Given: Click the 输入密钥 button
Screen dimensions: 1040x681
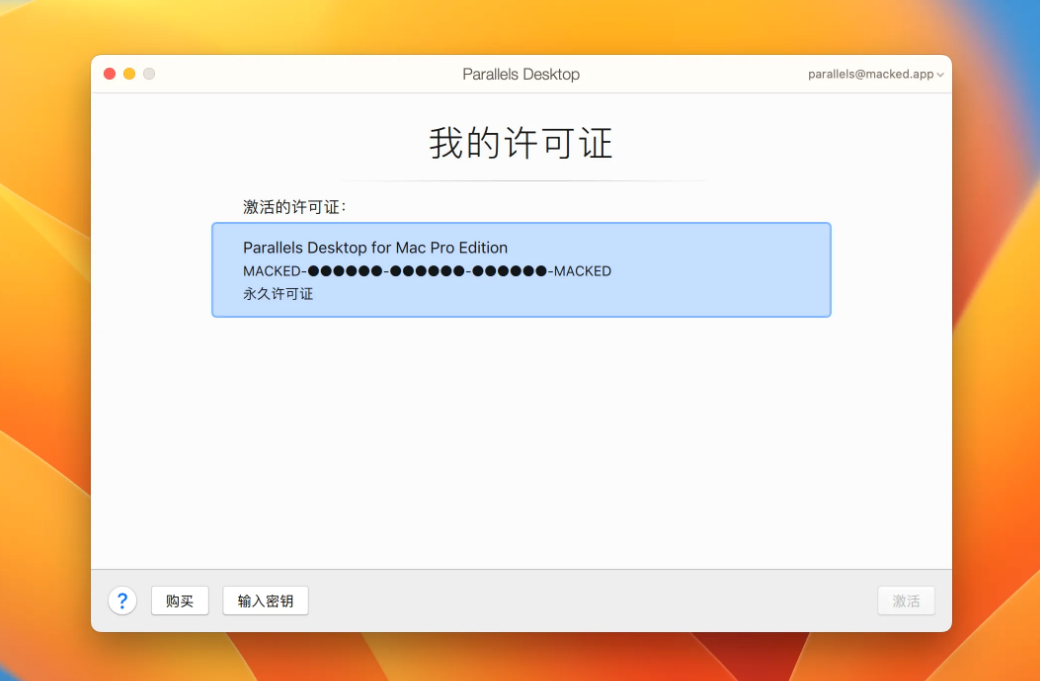Looking at the screenshot, I should [x=265, y=601].
